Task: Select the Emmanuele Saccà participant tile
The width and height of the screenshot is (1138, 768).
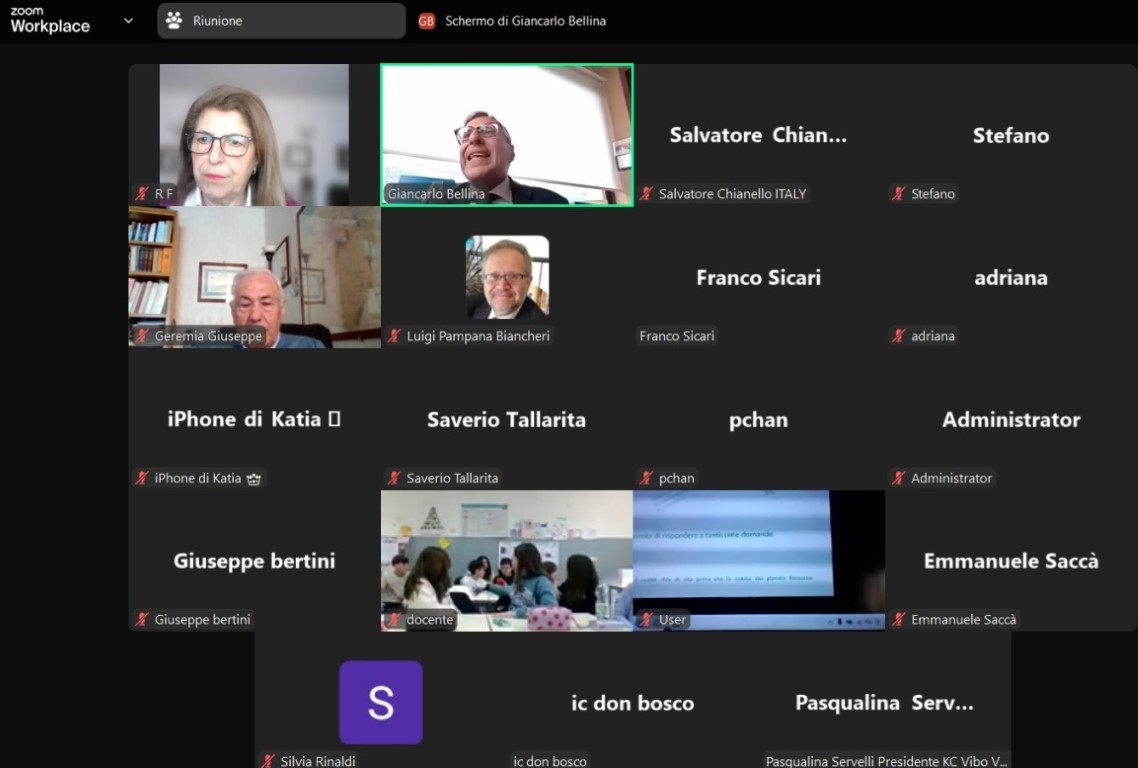Action: point(1011,560)
